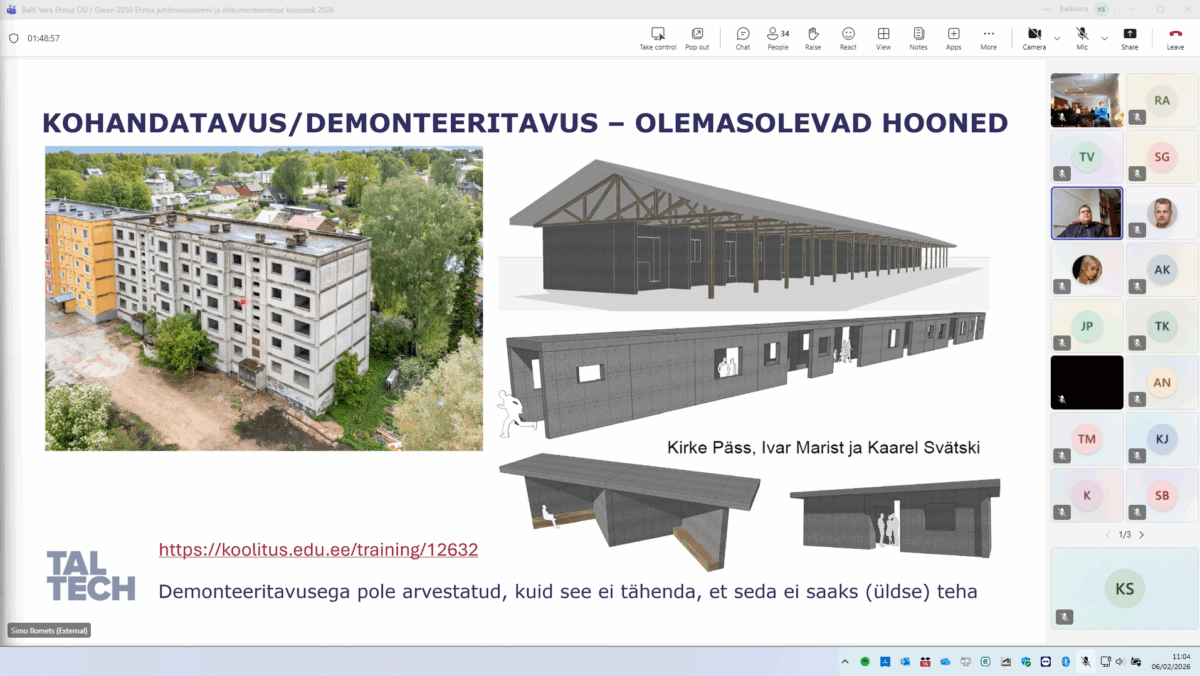
Task: Turn on the Camera
Action: [1034, 38]
